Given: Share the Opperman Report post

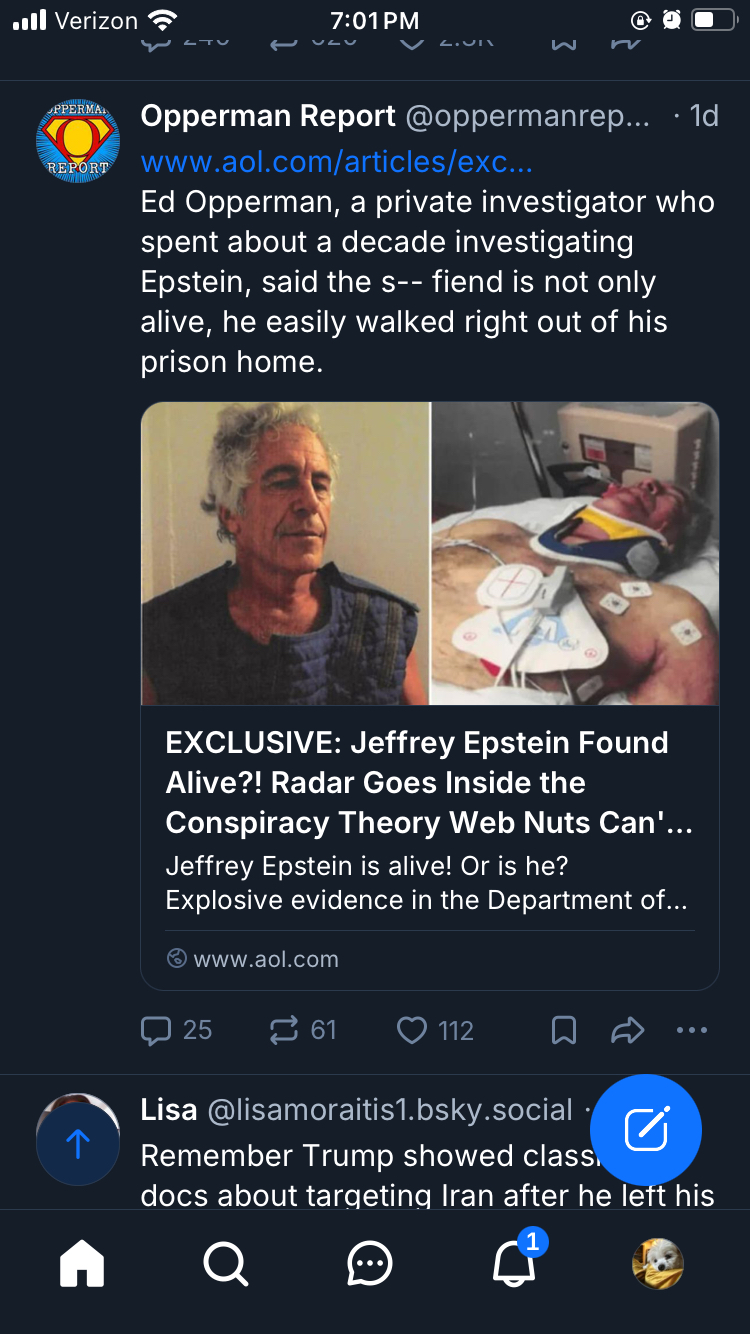Looking at the screenshot, I should coord(627,1030).
